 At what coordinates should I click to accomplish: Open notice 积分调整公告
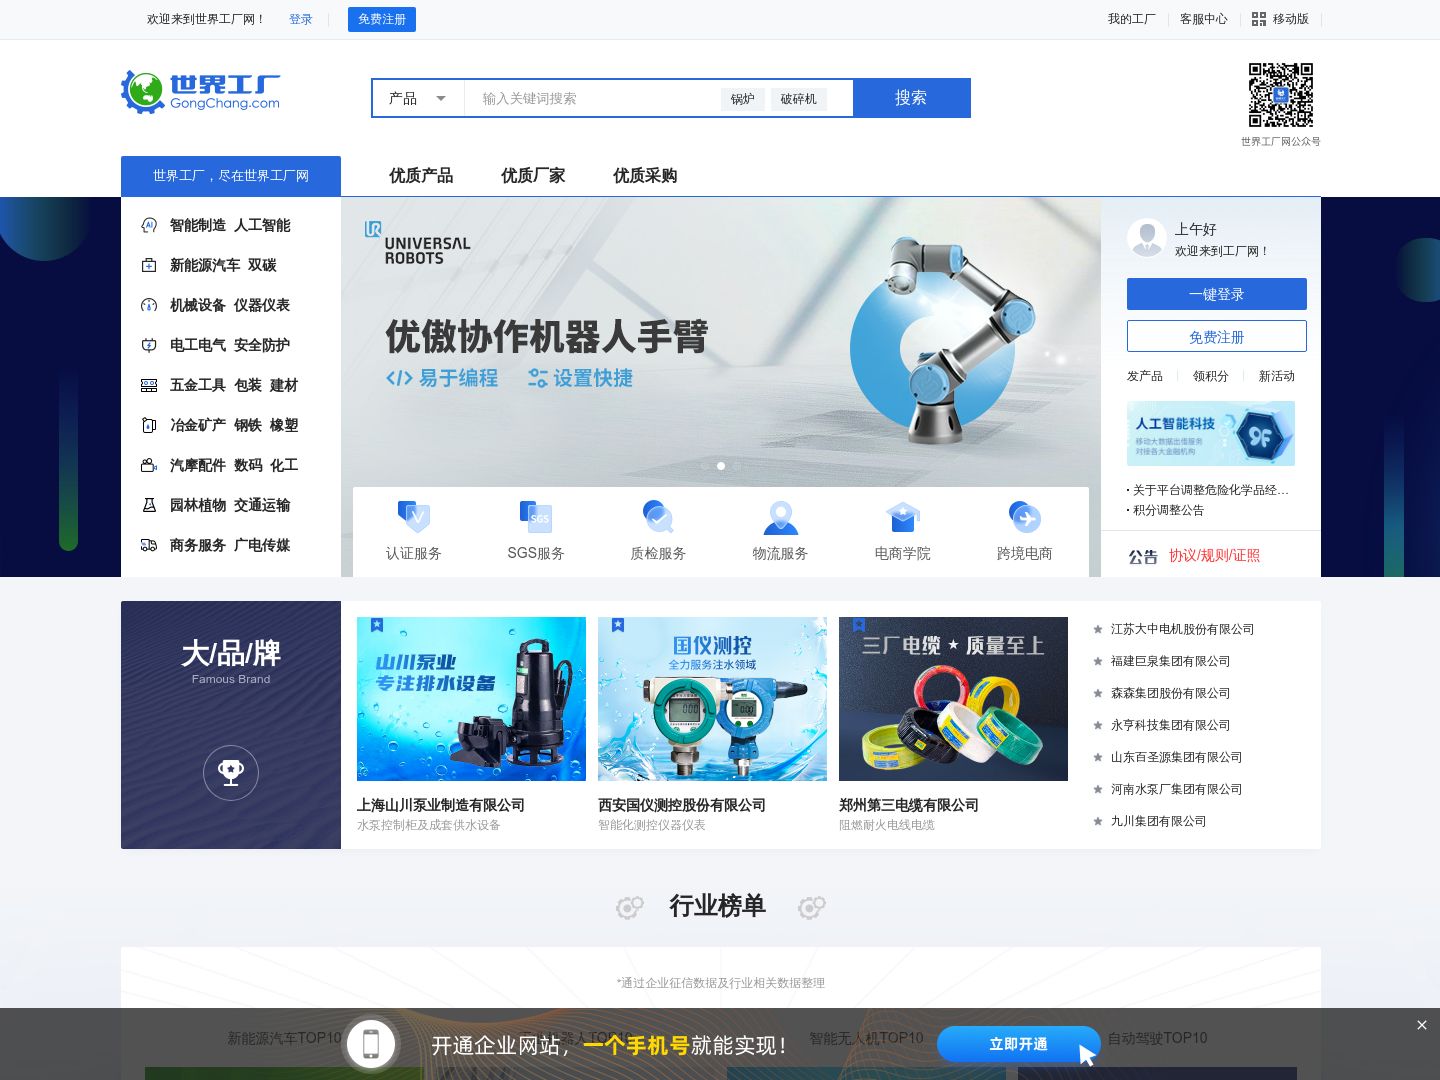pyautogui.click(x=1168, y=510)
